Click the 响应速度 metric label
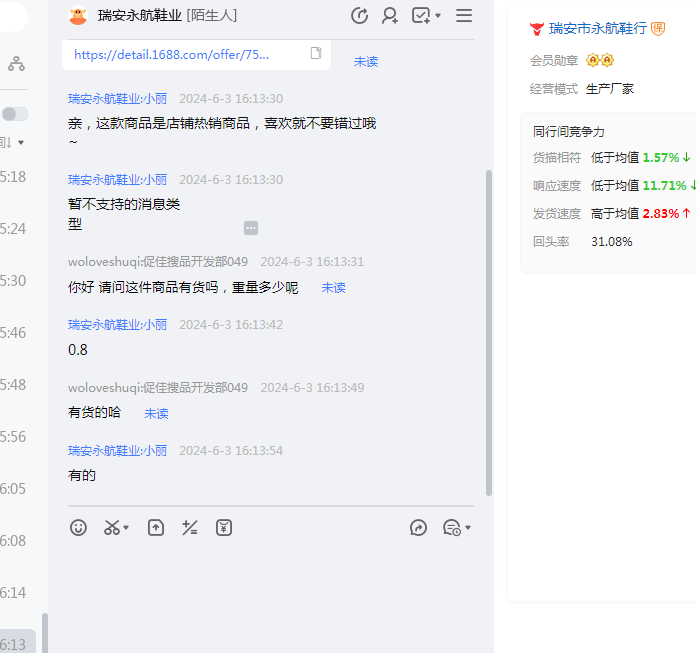Screen dimensions: 696x653 [x=556, y=185]
